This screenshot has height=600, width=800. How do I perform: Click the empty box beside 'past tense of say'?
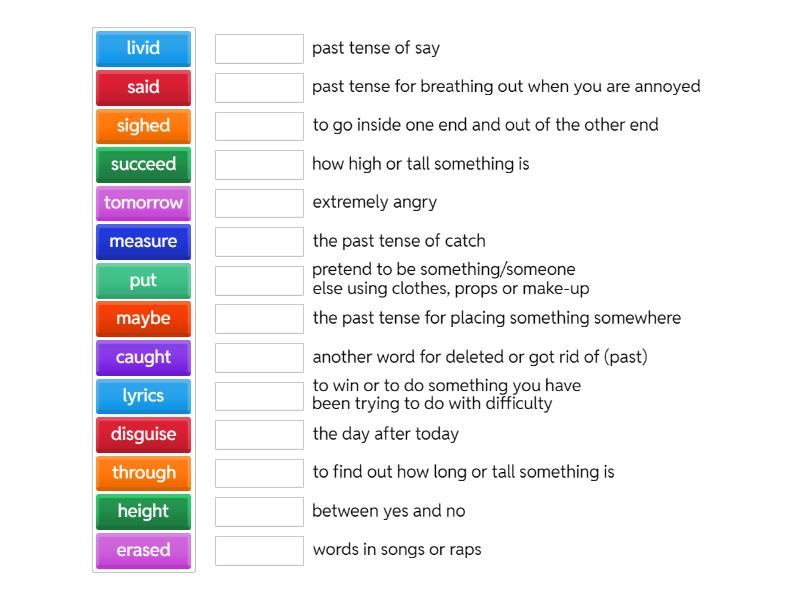point(259,49)
